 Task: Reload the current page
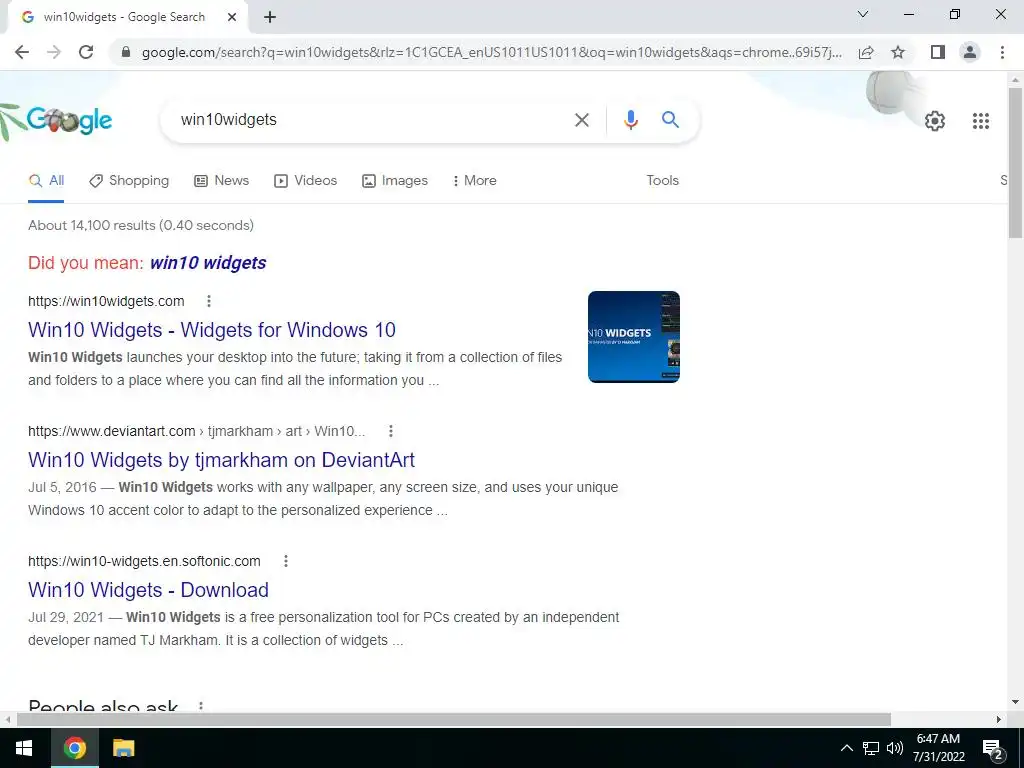coord(86,52)
